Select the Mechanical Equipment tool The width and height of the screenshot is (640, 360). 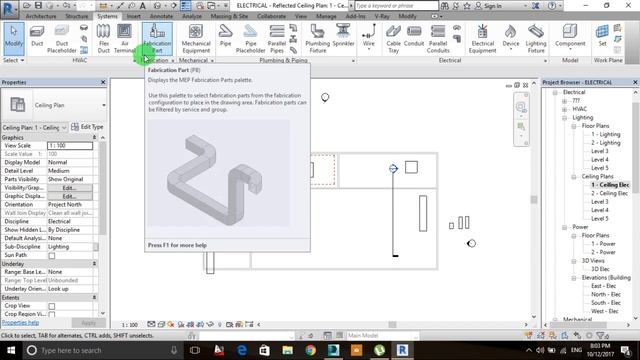pos(196,39)
